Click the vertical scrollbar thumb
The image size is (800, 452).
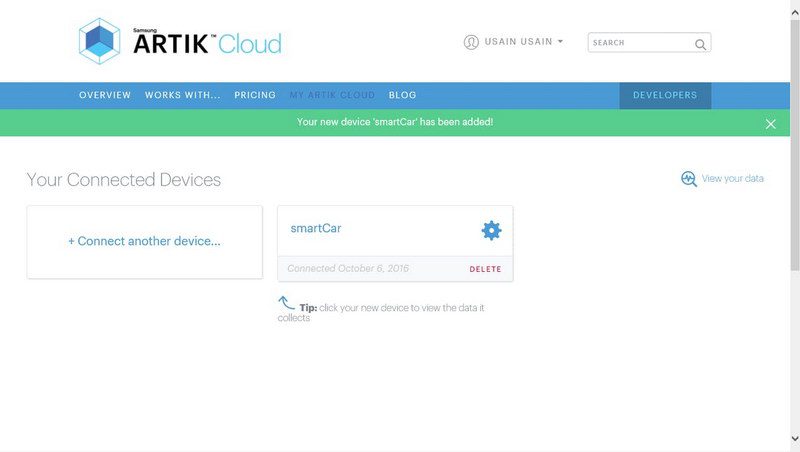[x=795, y=145]
